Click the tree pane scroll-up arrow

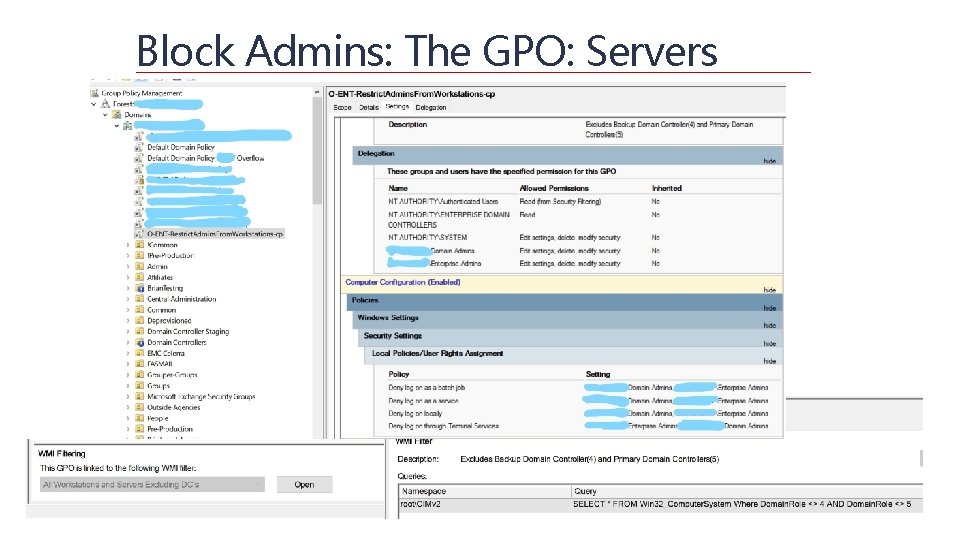[317, 92]
